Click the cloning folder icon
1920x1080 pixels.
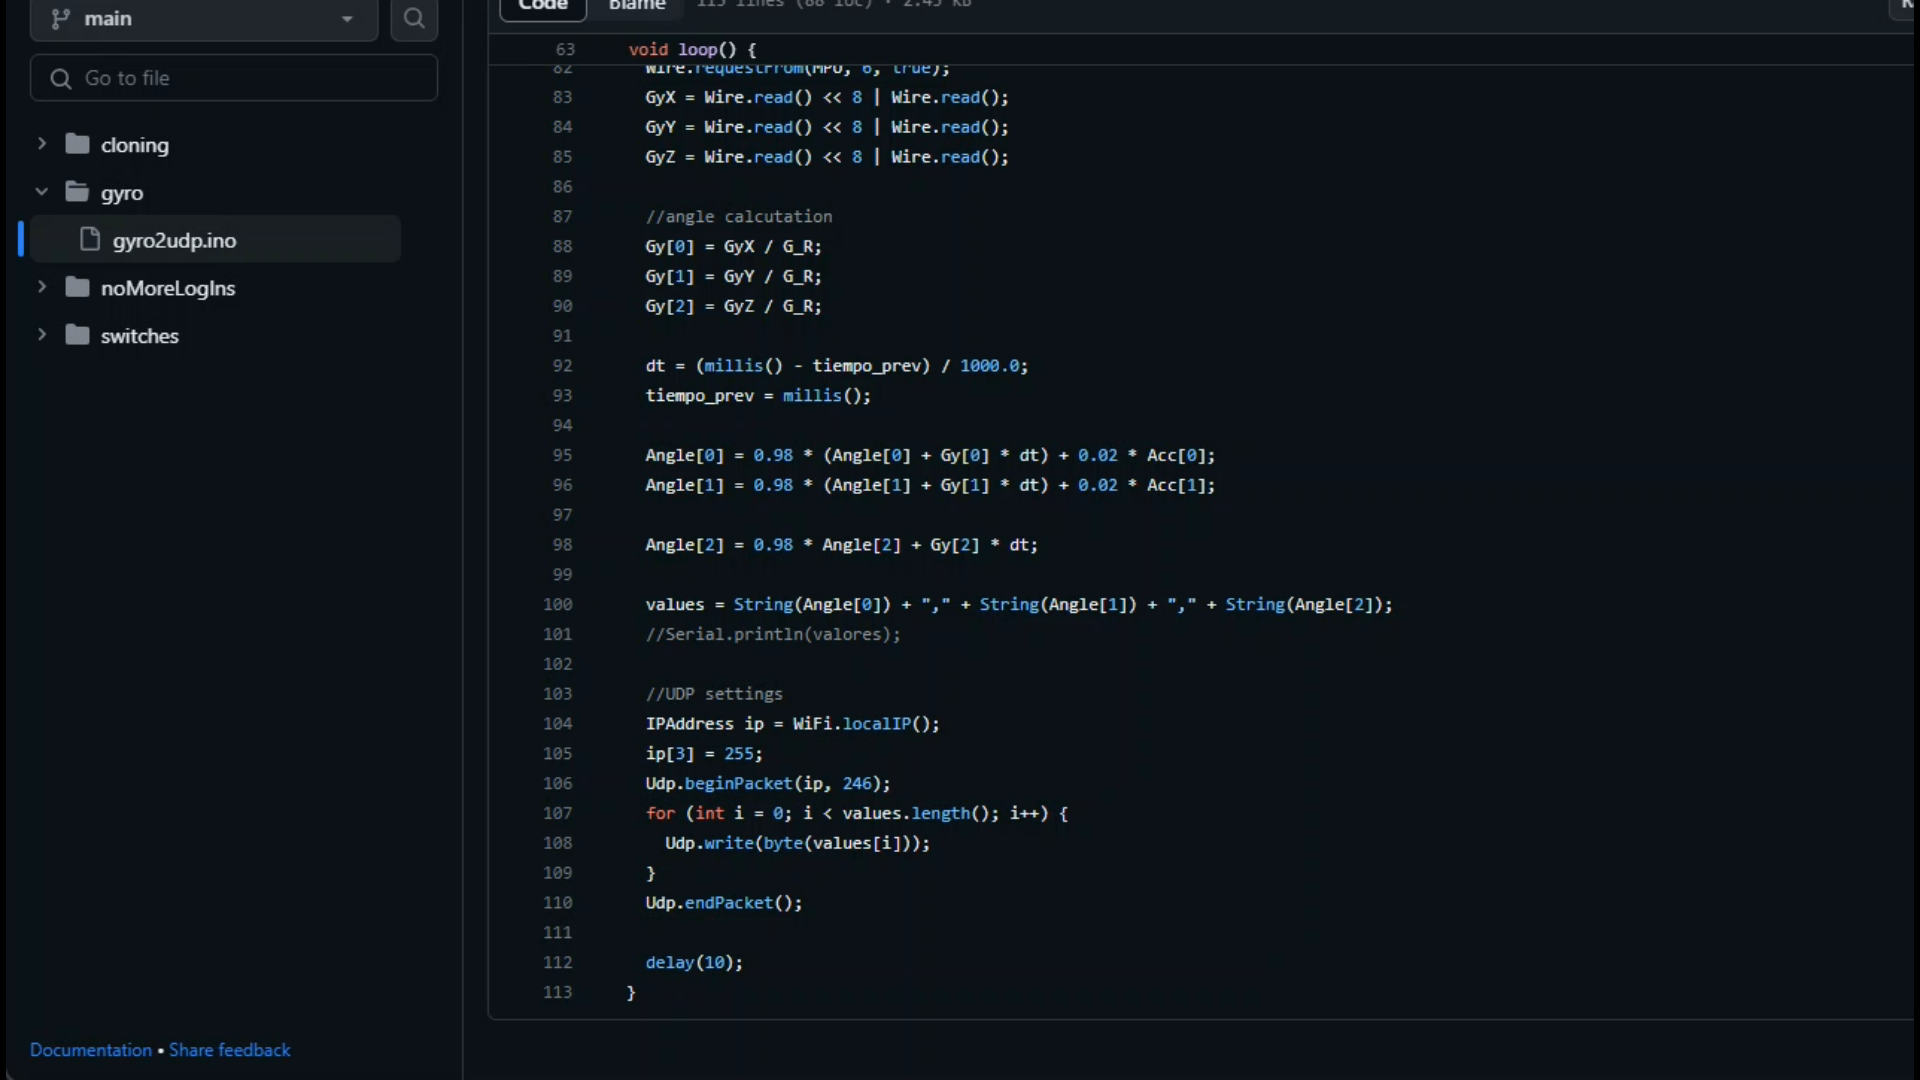(x=77, y=144)
